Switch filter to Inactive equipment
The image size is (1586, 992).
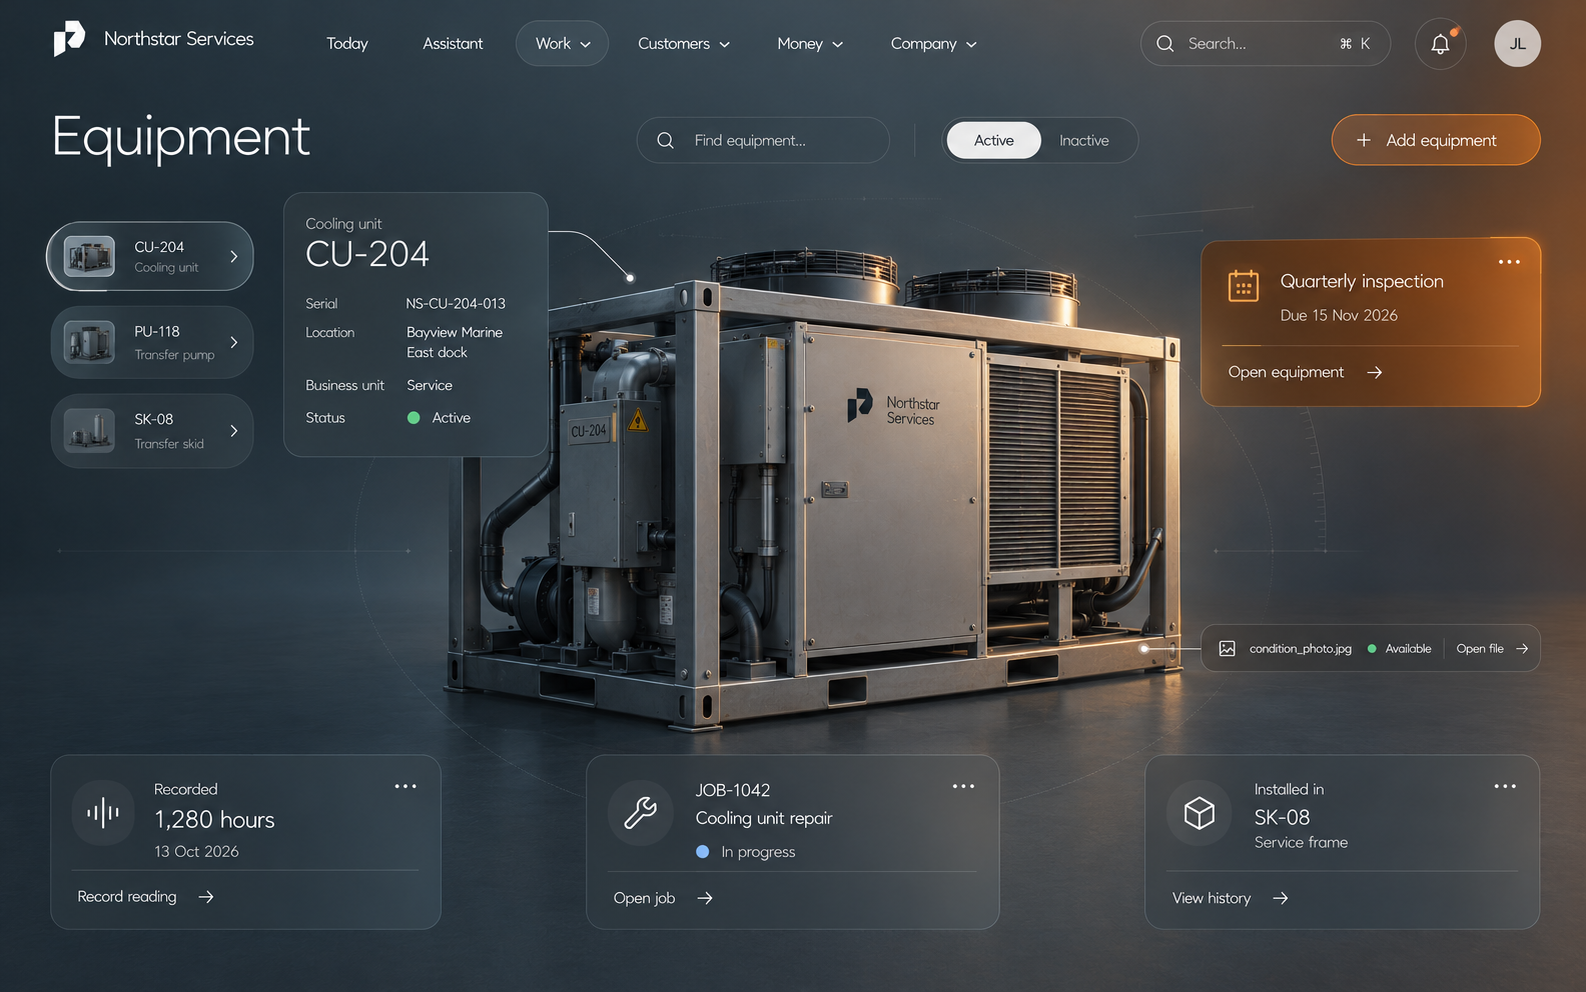[1084, 141]
